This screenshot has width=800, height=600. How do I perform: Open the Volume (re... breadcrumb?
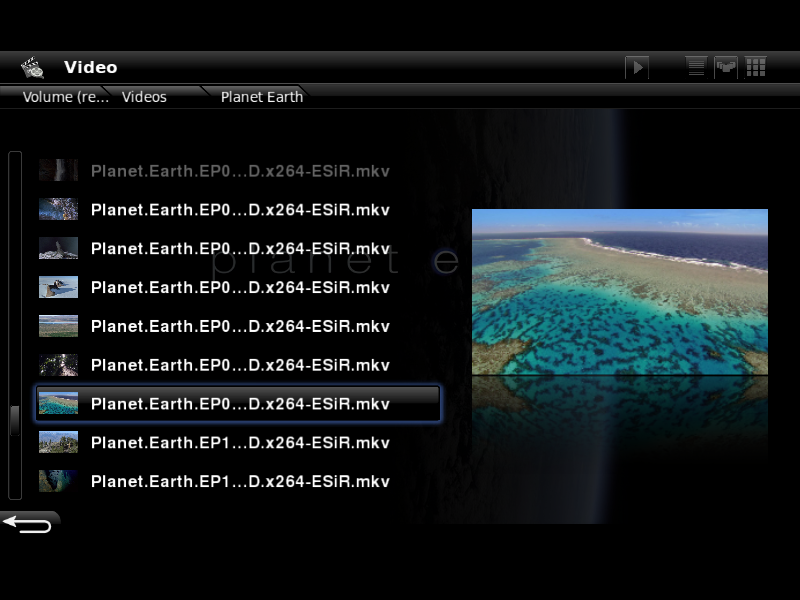point(65,97)
